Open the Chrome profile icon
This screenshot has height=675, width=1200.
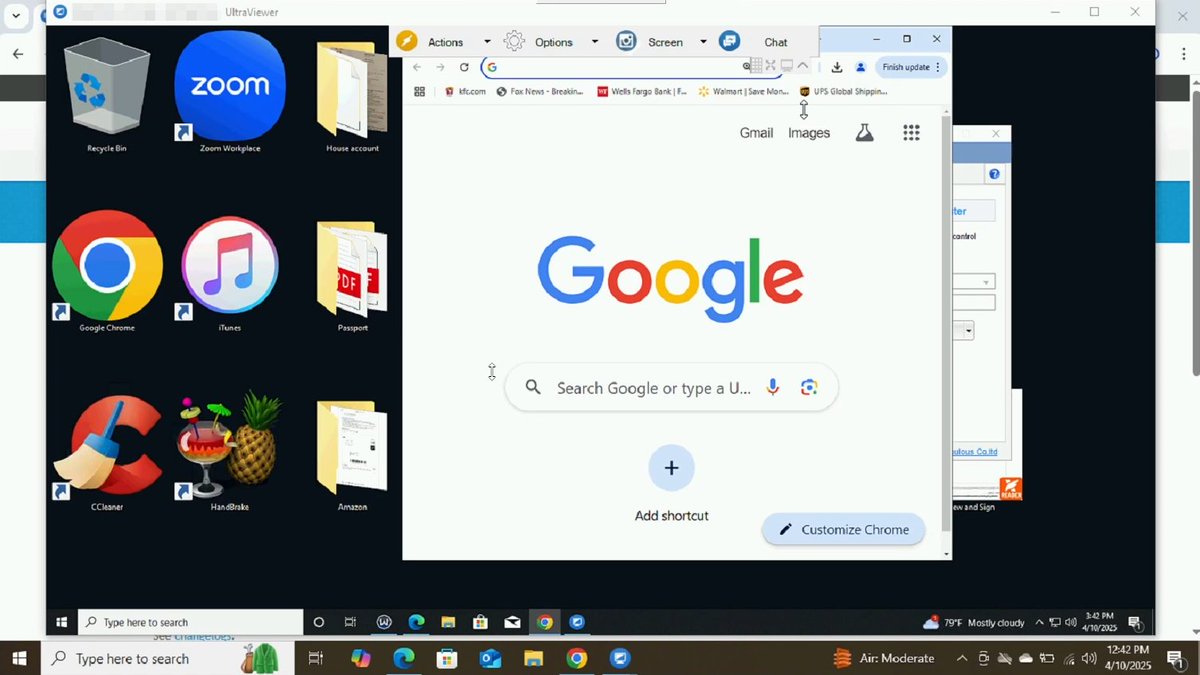(x=860, y=67)
